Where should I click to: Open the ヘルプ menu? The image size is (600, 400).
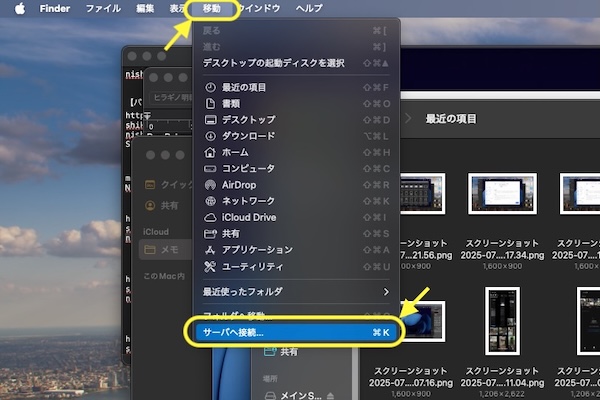point(309,8)
